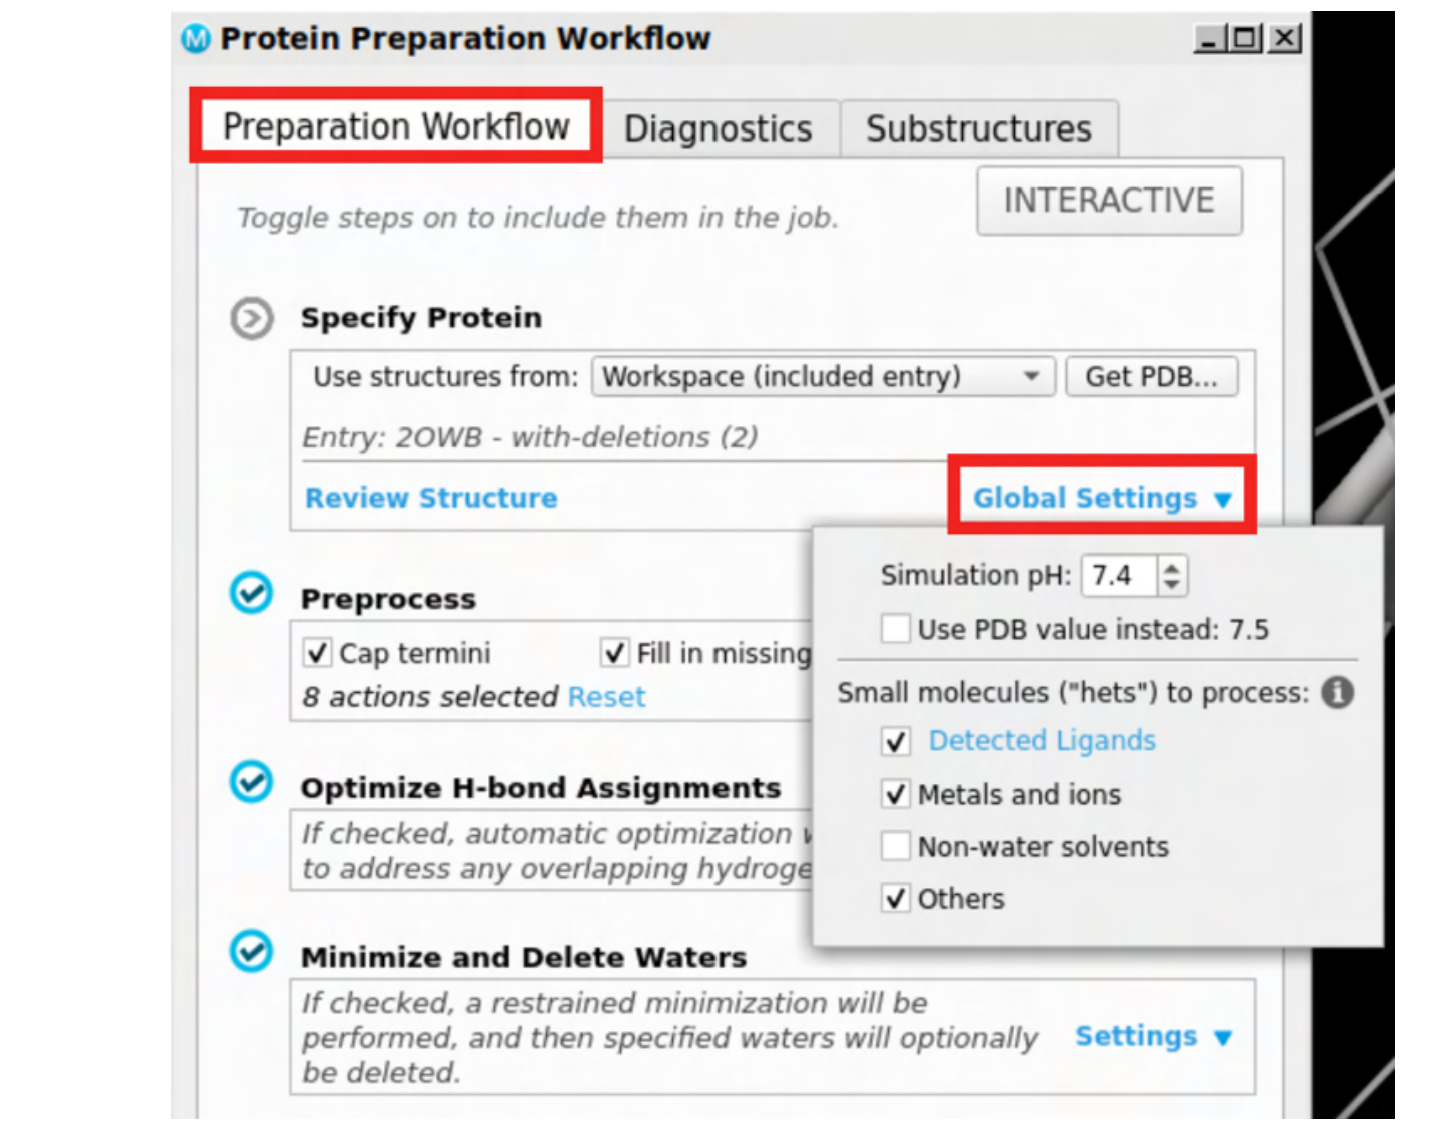Image resolution: width=1434 pixels, height=1122 pixels.
Task: Uncheck the Metals and ions checkbox
Action: pyautogui.click(x=896, y=794)
